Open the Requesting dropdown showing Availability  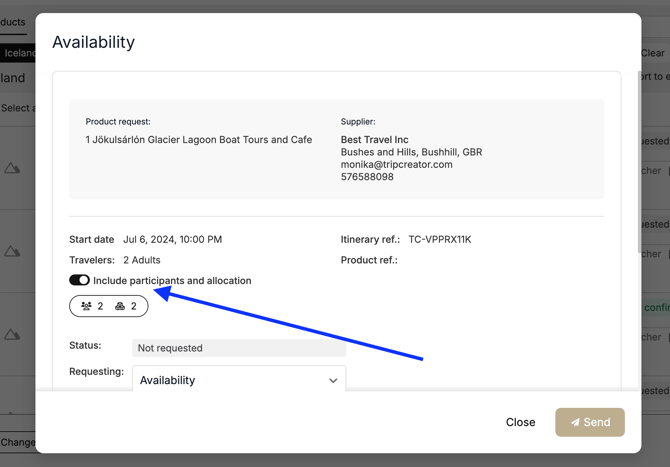(239, 380)
